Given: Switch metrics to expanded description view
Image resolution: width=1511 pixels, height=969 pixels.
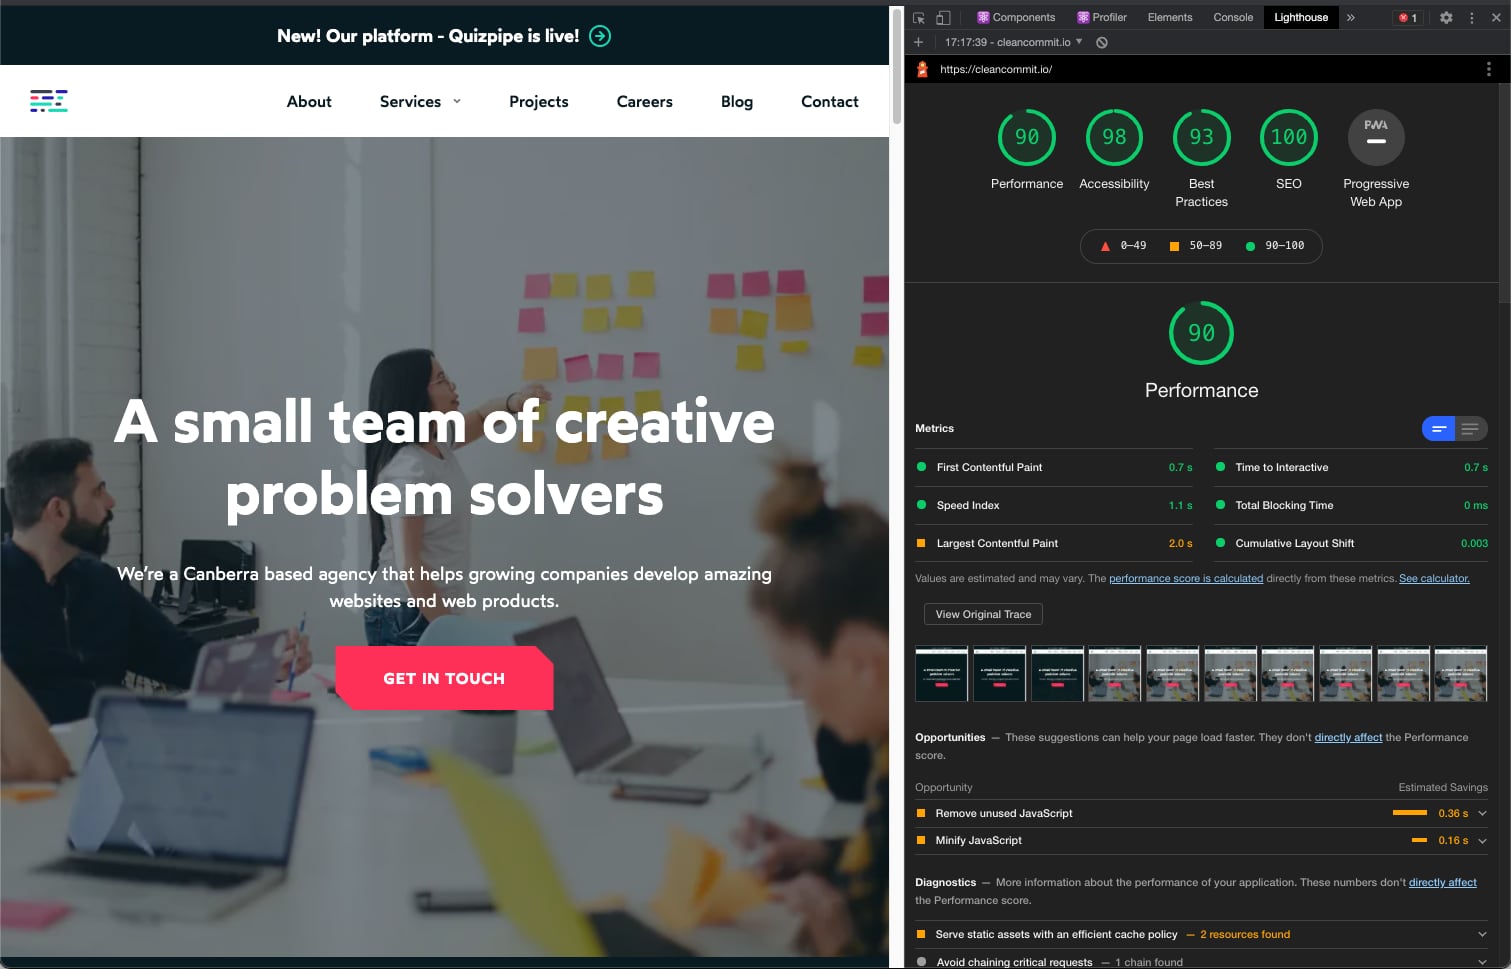Looking at the screenshot, I should 1471,429.
